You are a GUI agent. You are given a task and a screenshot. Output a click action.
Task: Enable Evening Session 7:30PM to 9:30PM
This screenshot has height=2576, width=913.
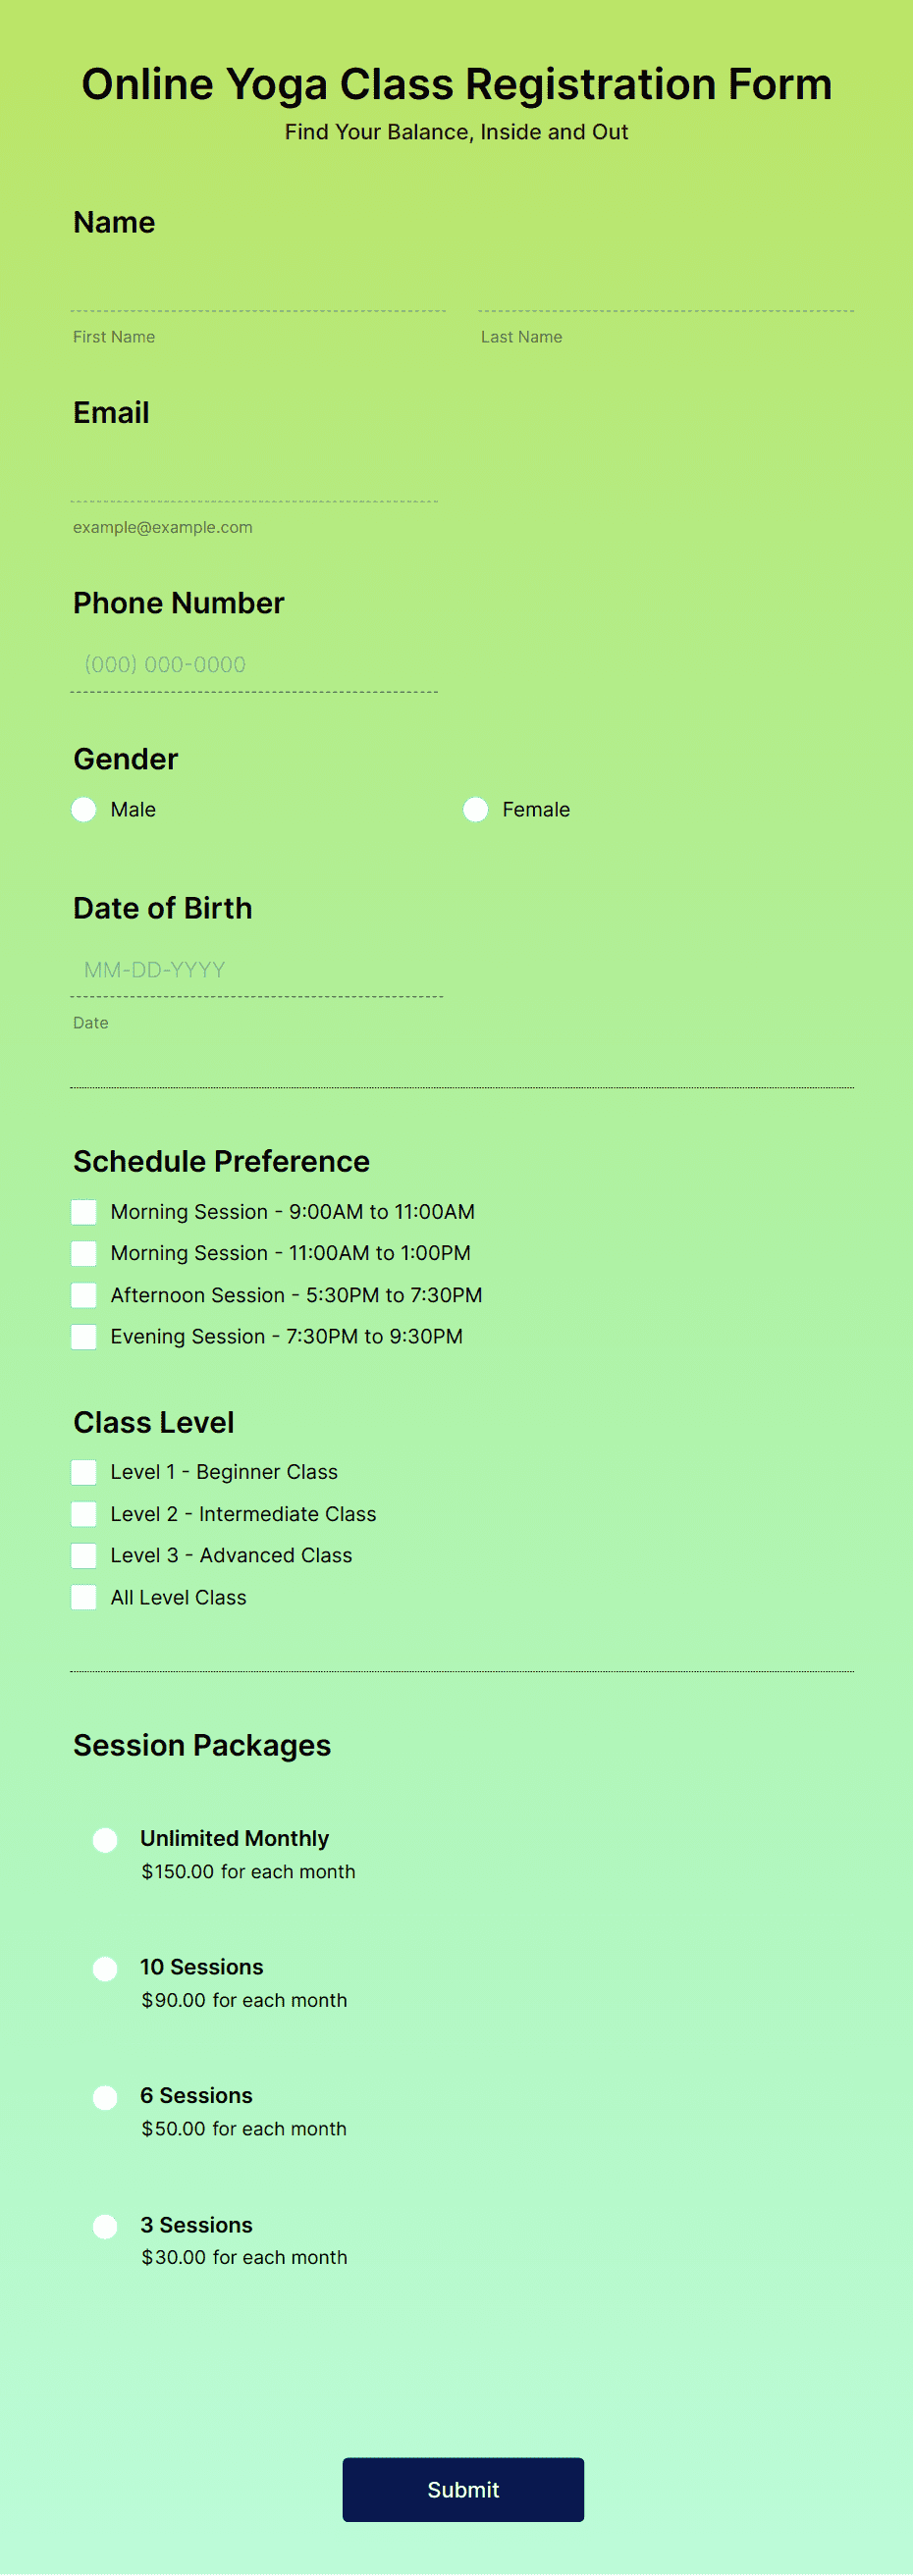(84, 1337)
